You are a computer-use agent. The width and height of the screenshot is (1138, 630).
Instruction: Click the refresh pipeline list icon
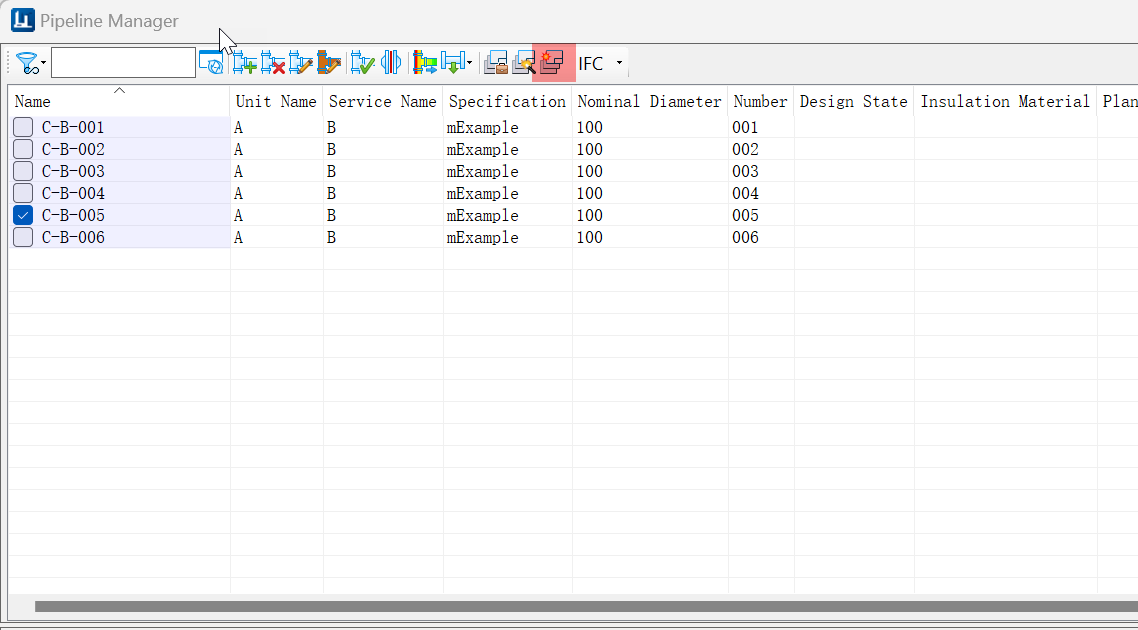pos(211,62)
